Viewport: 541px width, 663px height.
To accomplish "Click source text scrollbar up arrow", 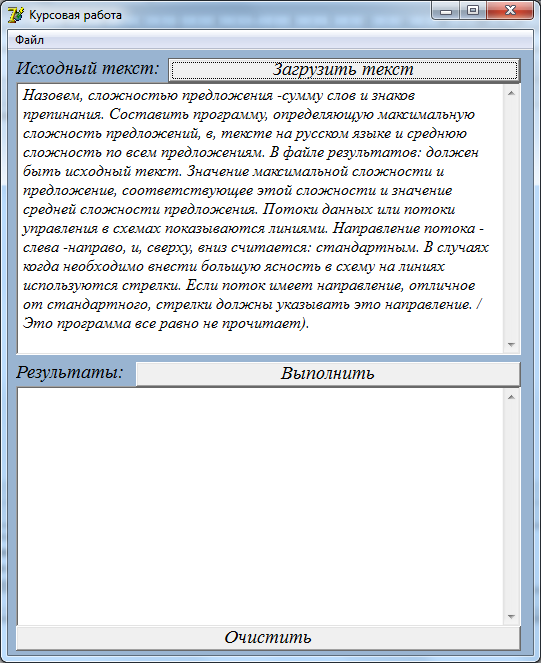I will point(511,93).
